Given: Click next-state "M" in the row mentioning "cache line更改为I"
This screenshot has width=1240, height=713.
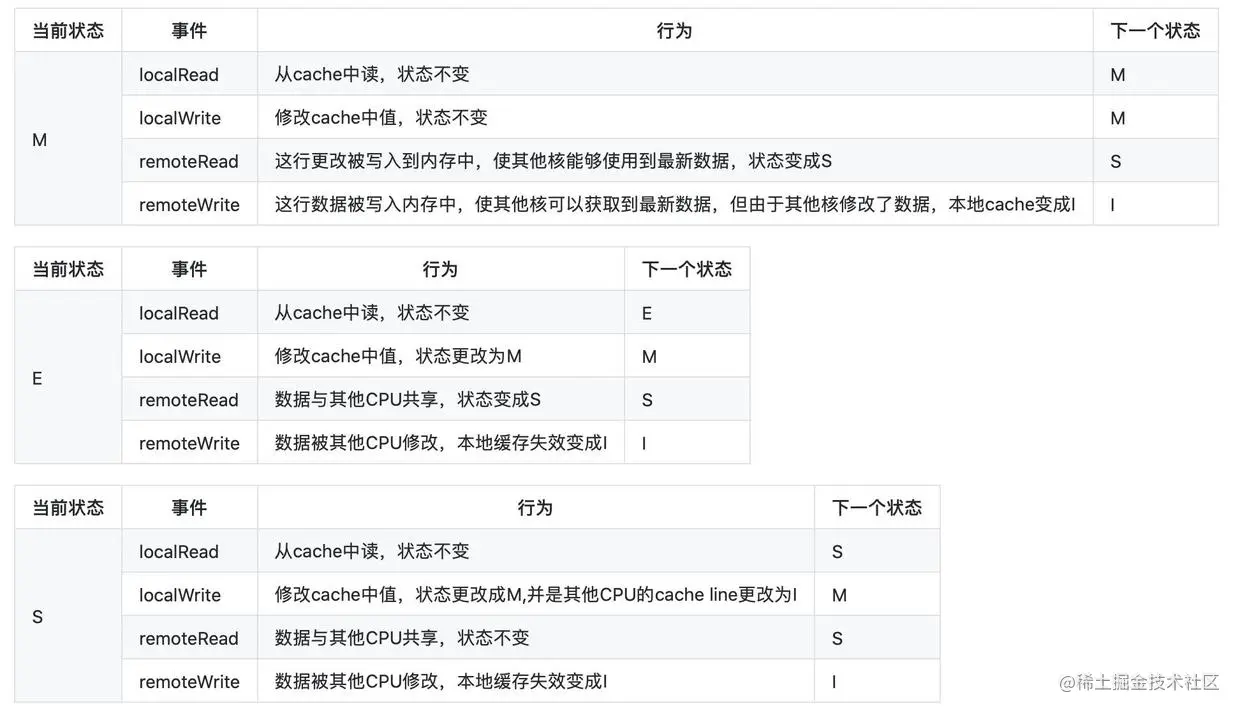Looking at the screenshot, I should (839, 595).
